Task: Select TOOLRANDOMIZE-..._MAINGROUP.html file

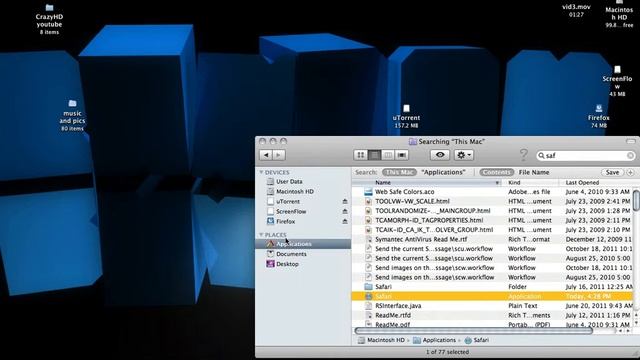Action: pyautogui.click(x=492, y=211)
